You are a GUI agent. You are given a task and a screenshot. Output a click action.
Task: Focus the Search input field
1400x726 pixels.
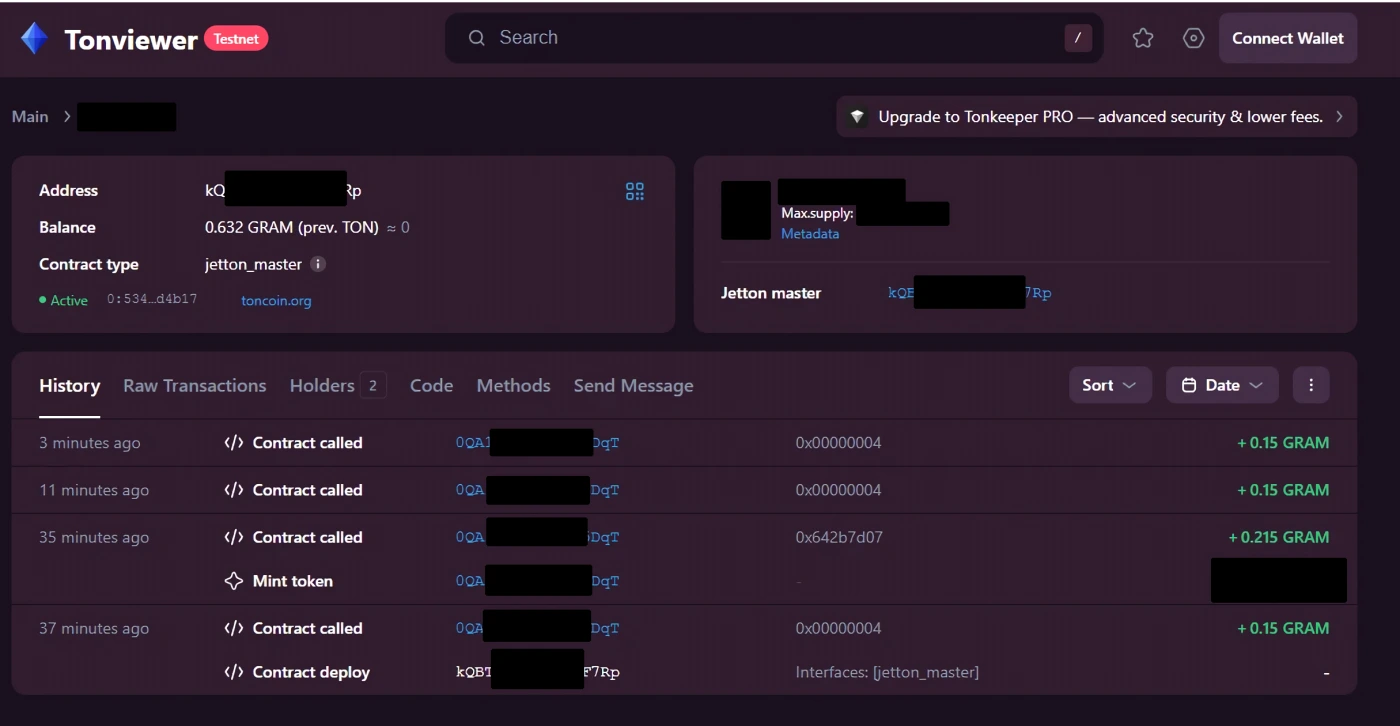tap(774, 38)
